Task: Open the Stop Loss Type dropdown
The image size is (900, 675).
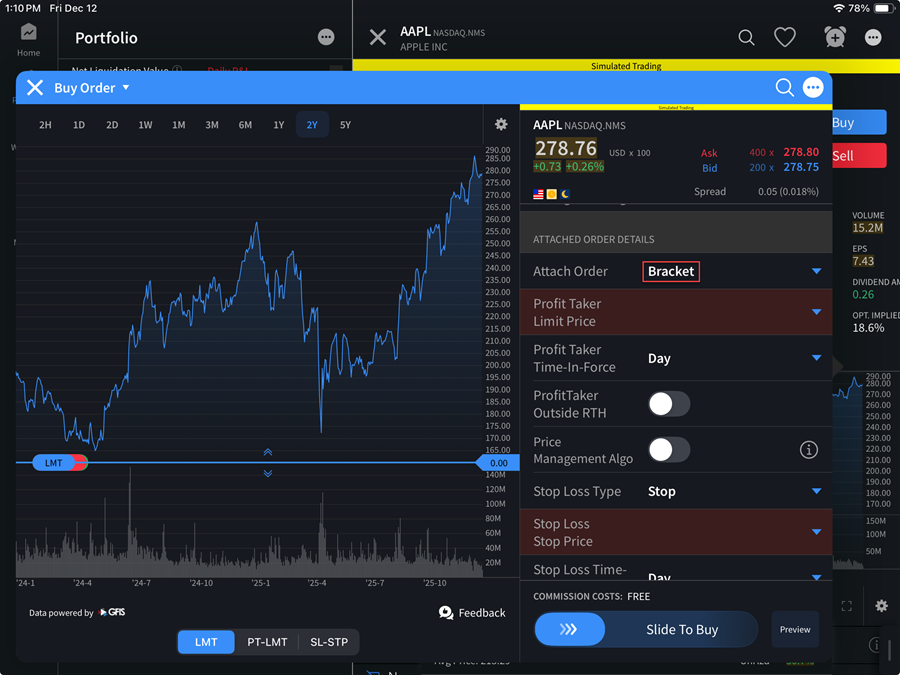Action: point(816,491)
